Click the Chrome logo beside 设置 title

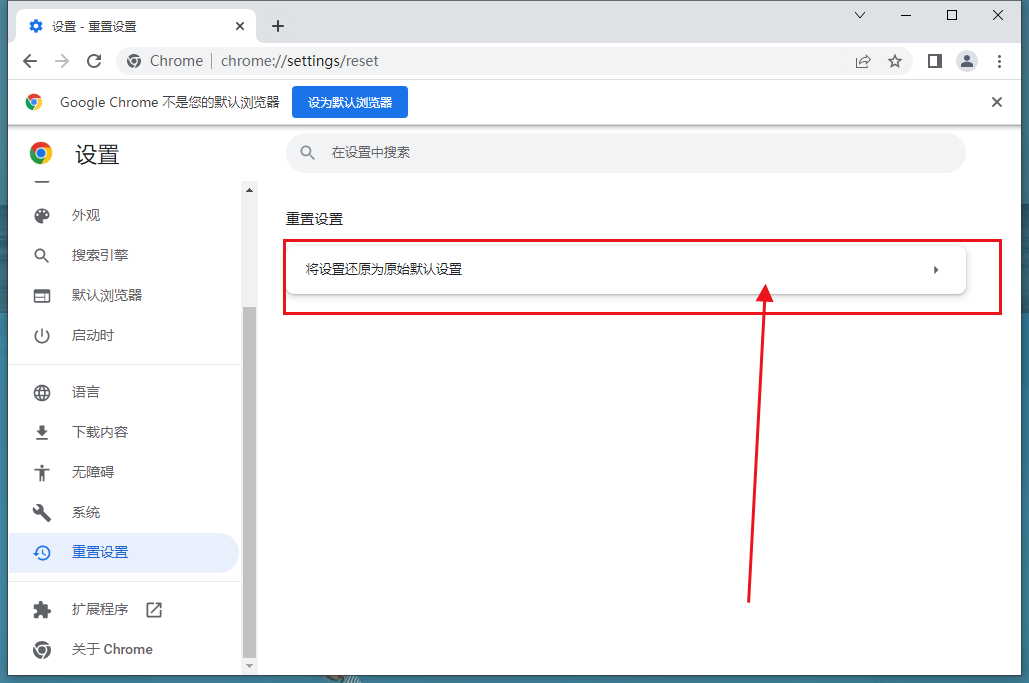click(x=41, y=154)
